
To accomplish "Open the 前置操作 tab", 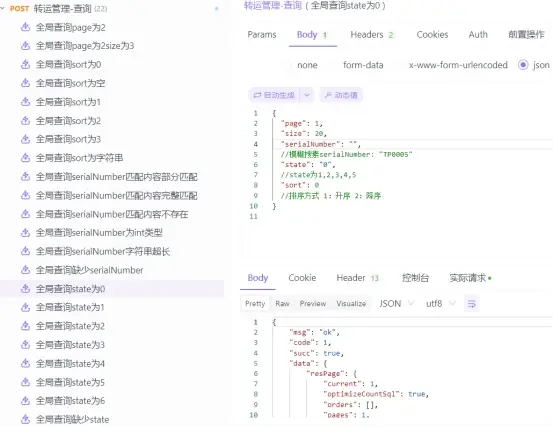I will pos(526,35).
